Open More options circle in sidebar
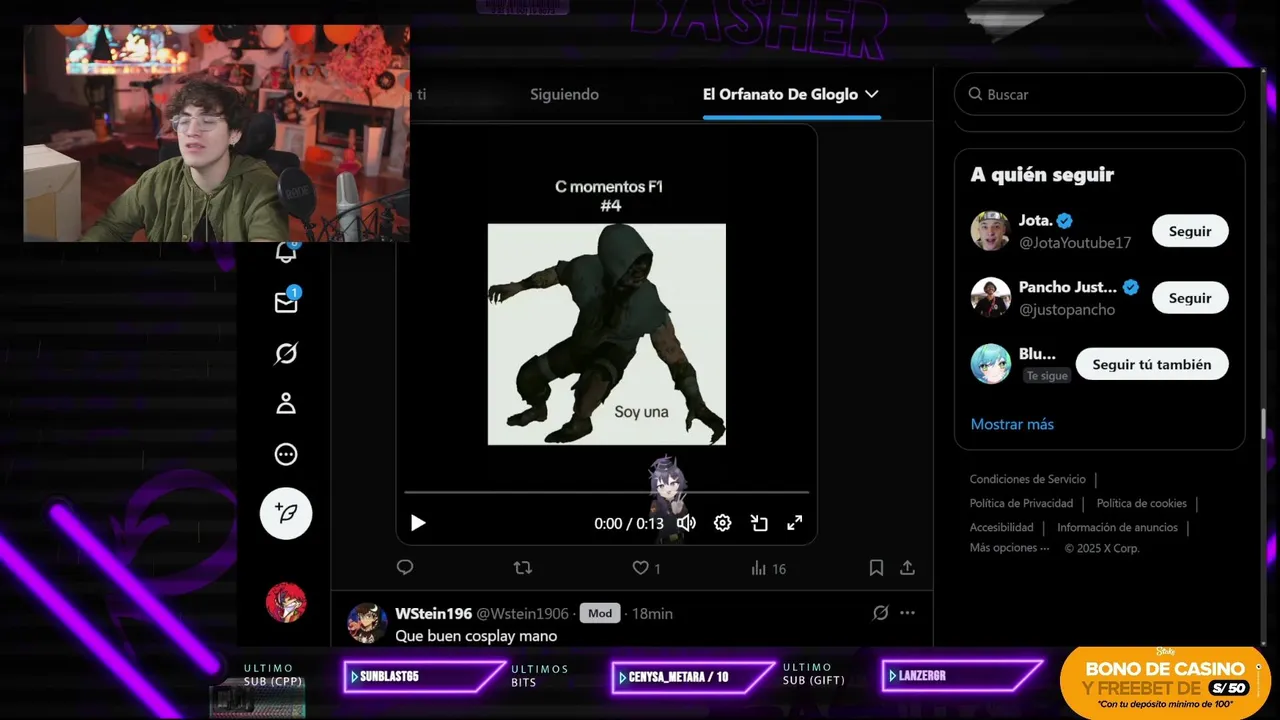 tap(286, 455)
